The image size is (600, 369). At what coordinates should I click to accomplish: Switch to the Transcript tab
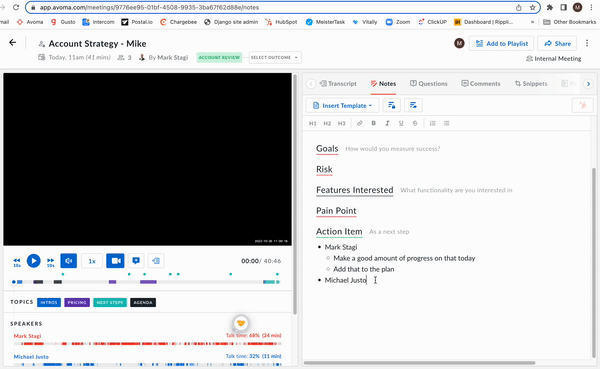point(338,83)
